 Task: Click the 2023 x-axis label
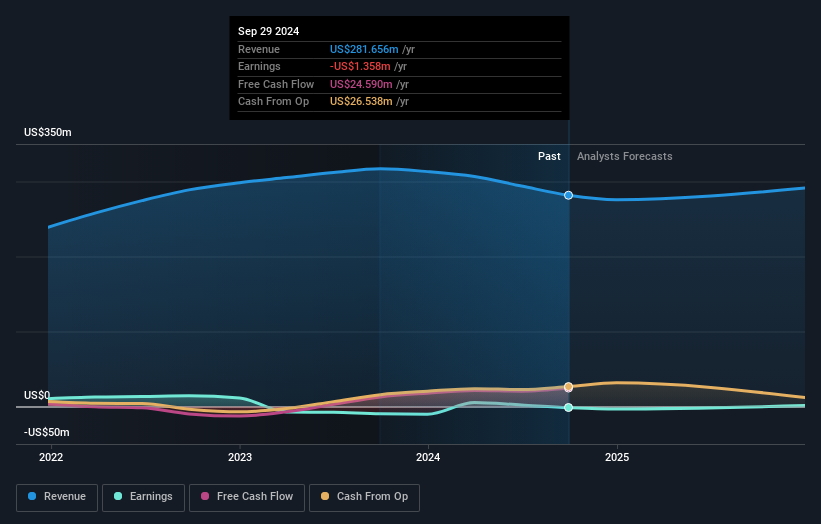pyautogui.click(x=240, y=458)
